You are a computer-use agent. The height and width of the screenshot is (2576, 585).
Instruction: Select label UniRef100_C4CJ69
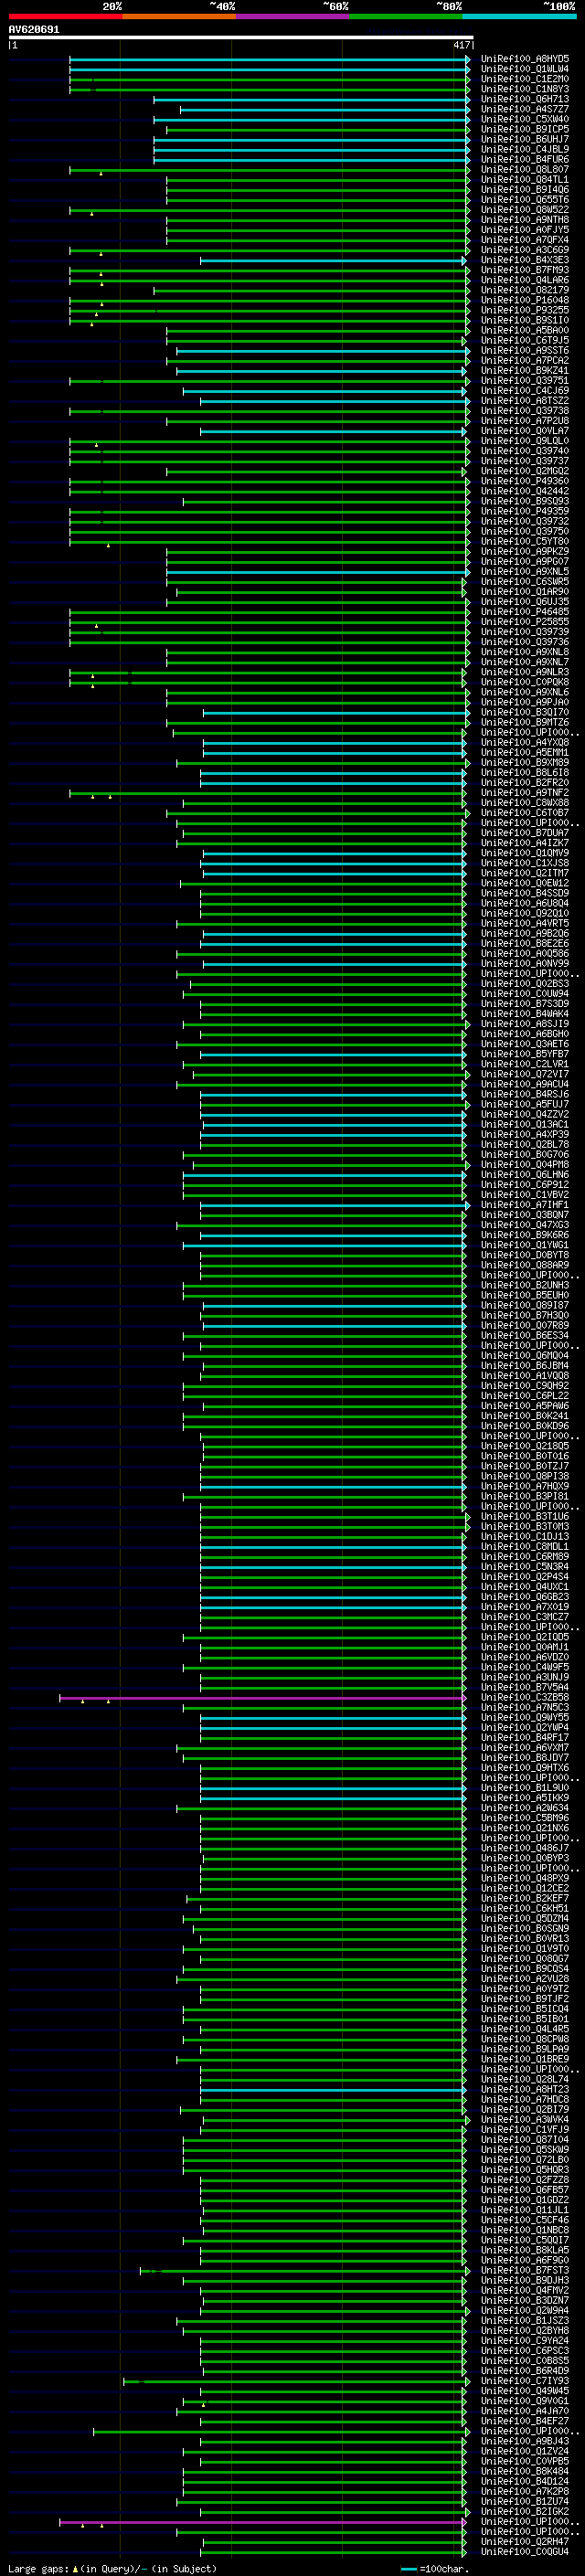tap(525, 391)
